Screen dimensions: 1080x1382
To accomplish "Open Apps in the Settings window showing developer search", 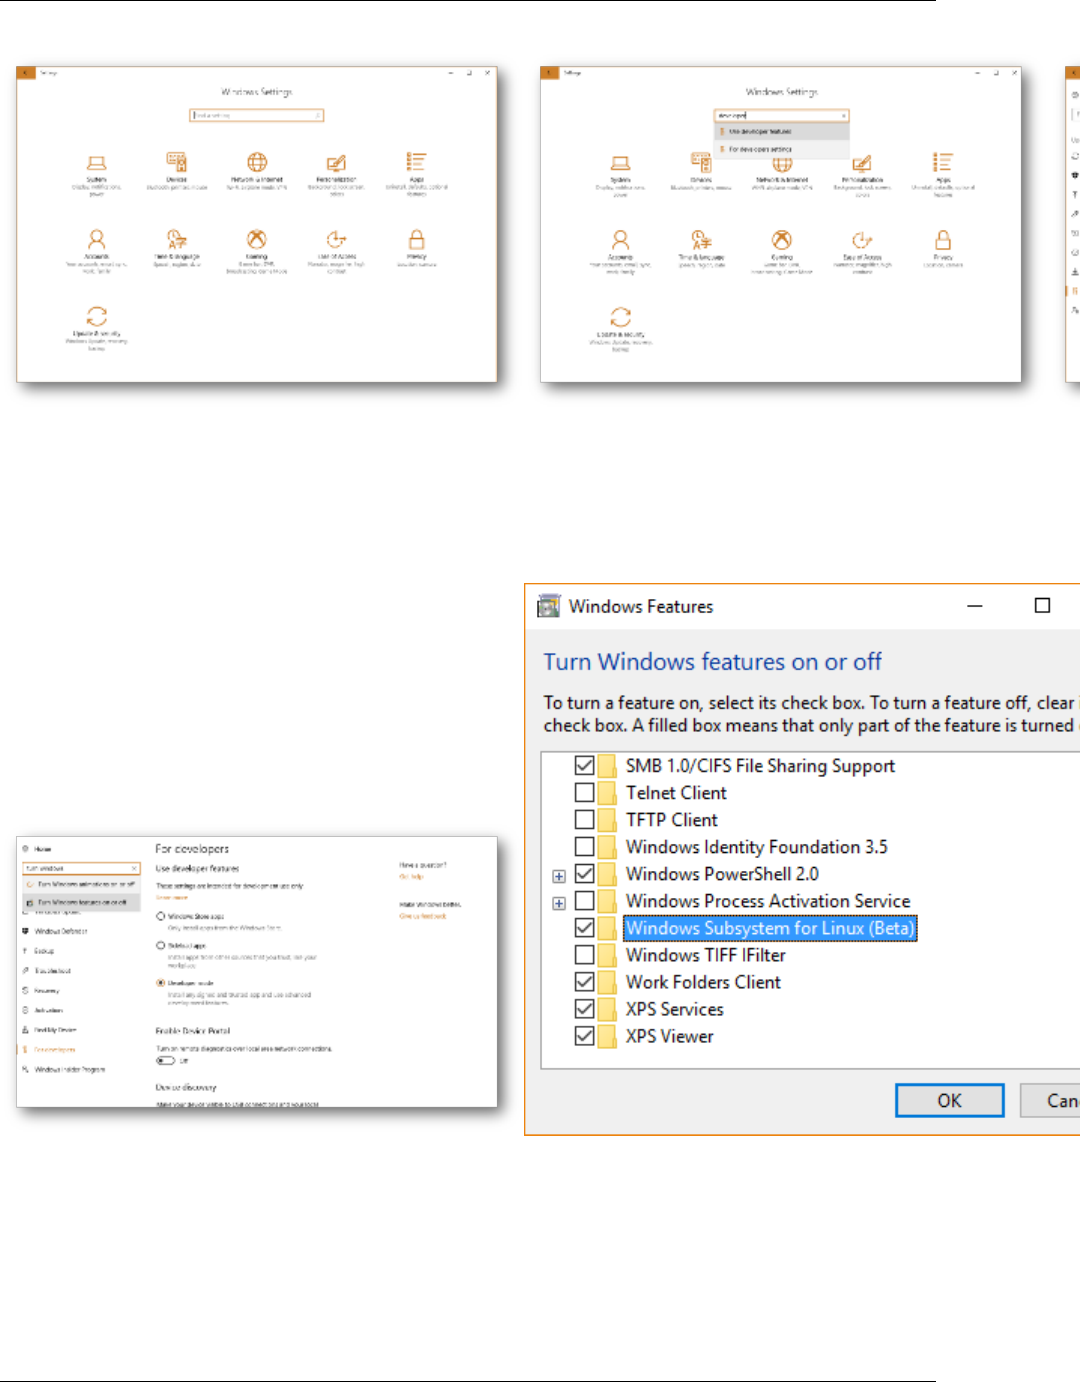I will click(x=942, y=174).
